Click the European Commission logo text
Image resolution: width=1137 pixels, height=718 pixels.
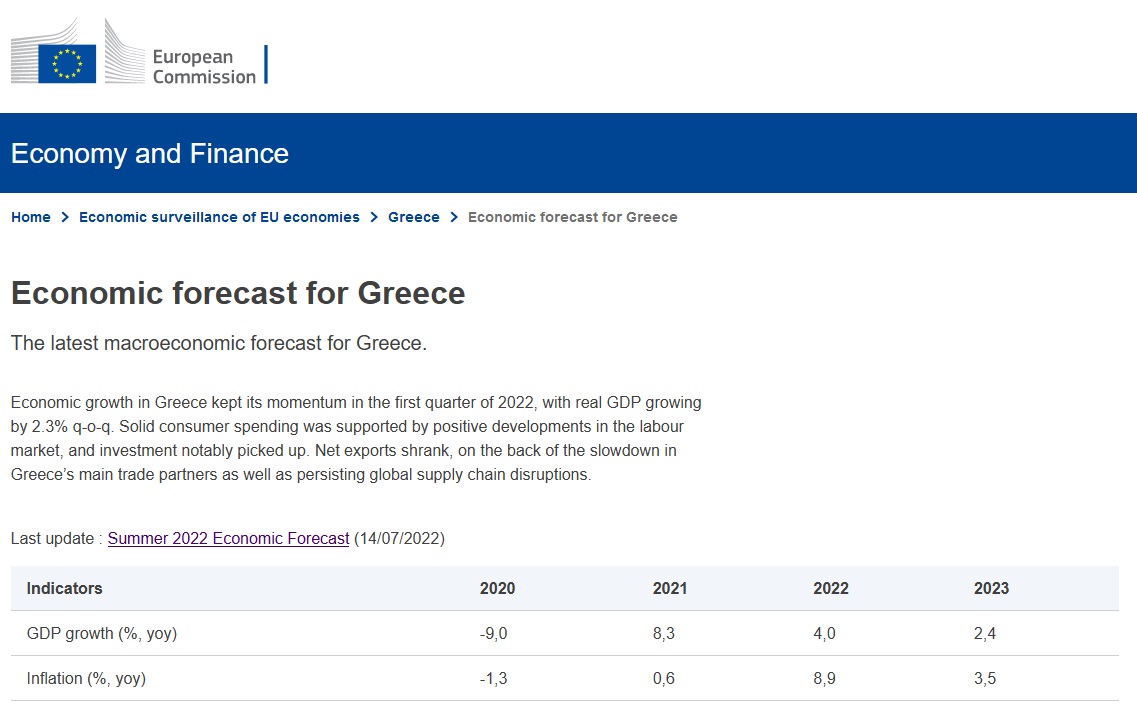coord(204,66)
